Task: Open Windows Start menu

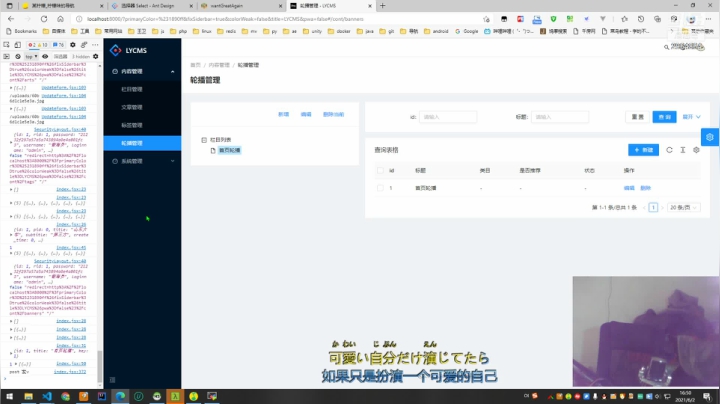Action: tap(9, 396)
